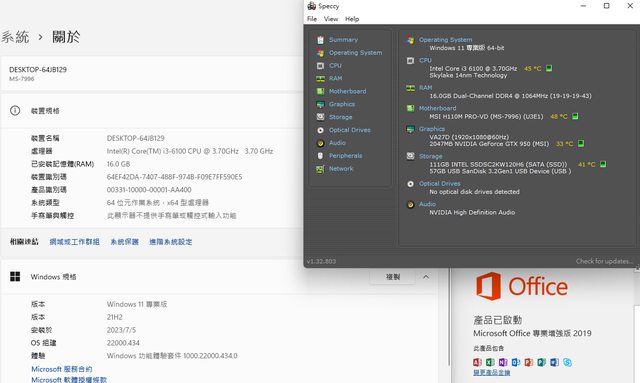The height and width of the screenshot is (383, 640).
Task: Open the Help menu in Speccy
Action: pyautogui.click(x=352, y=19)
